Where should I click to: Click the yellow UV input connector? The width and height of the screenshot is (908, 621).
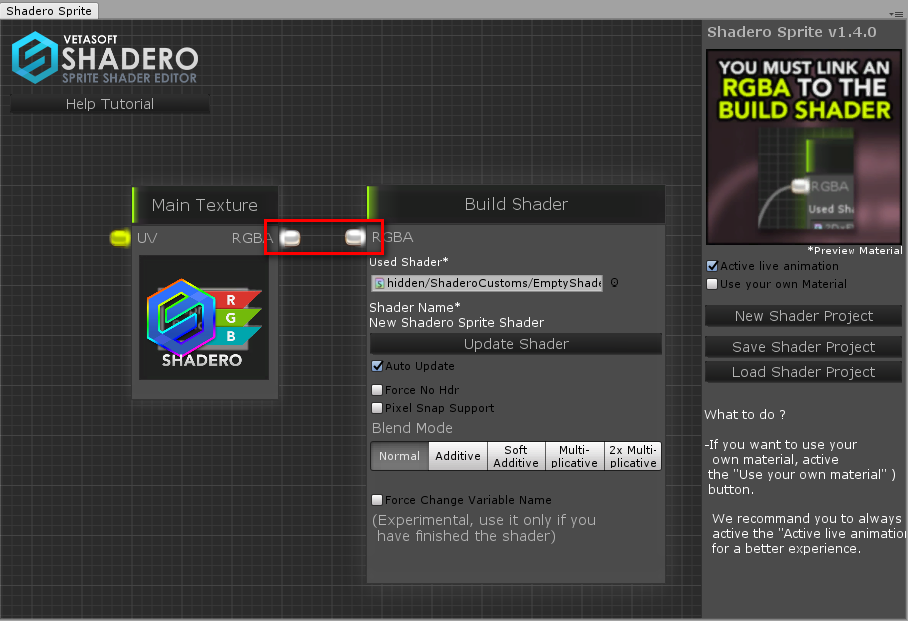coord(120,238)
